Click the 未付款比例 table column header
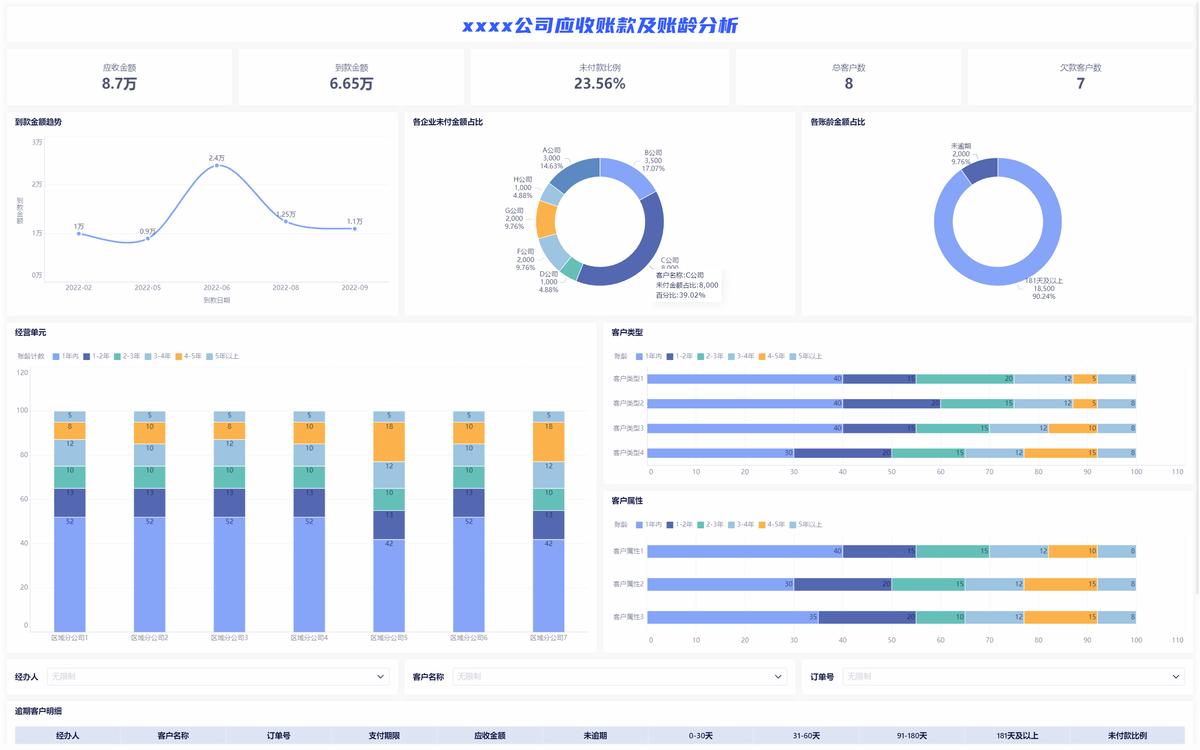Screen dimensions: 1200x750 [1127, 736]
